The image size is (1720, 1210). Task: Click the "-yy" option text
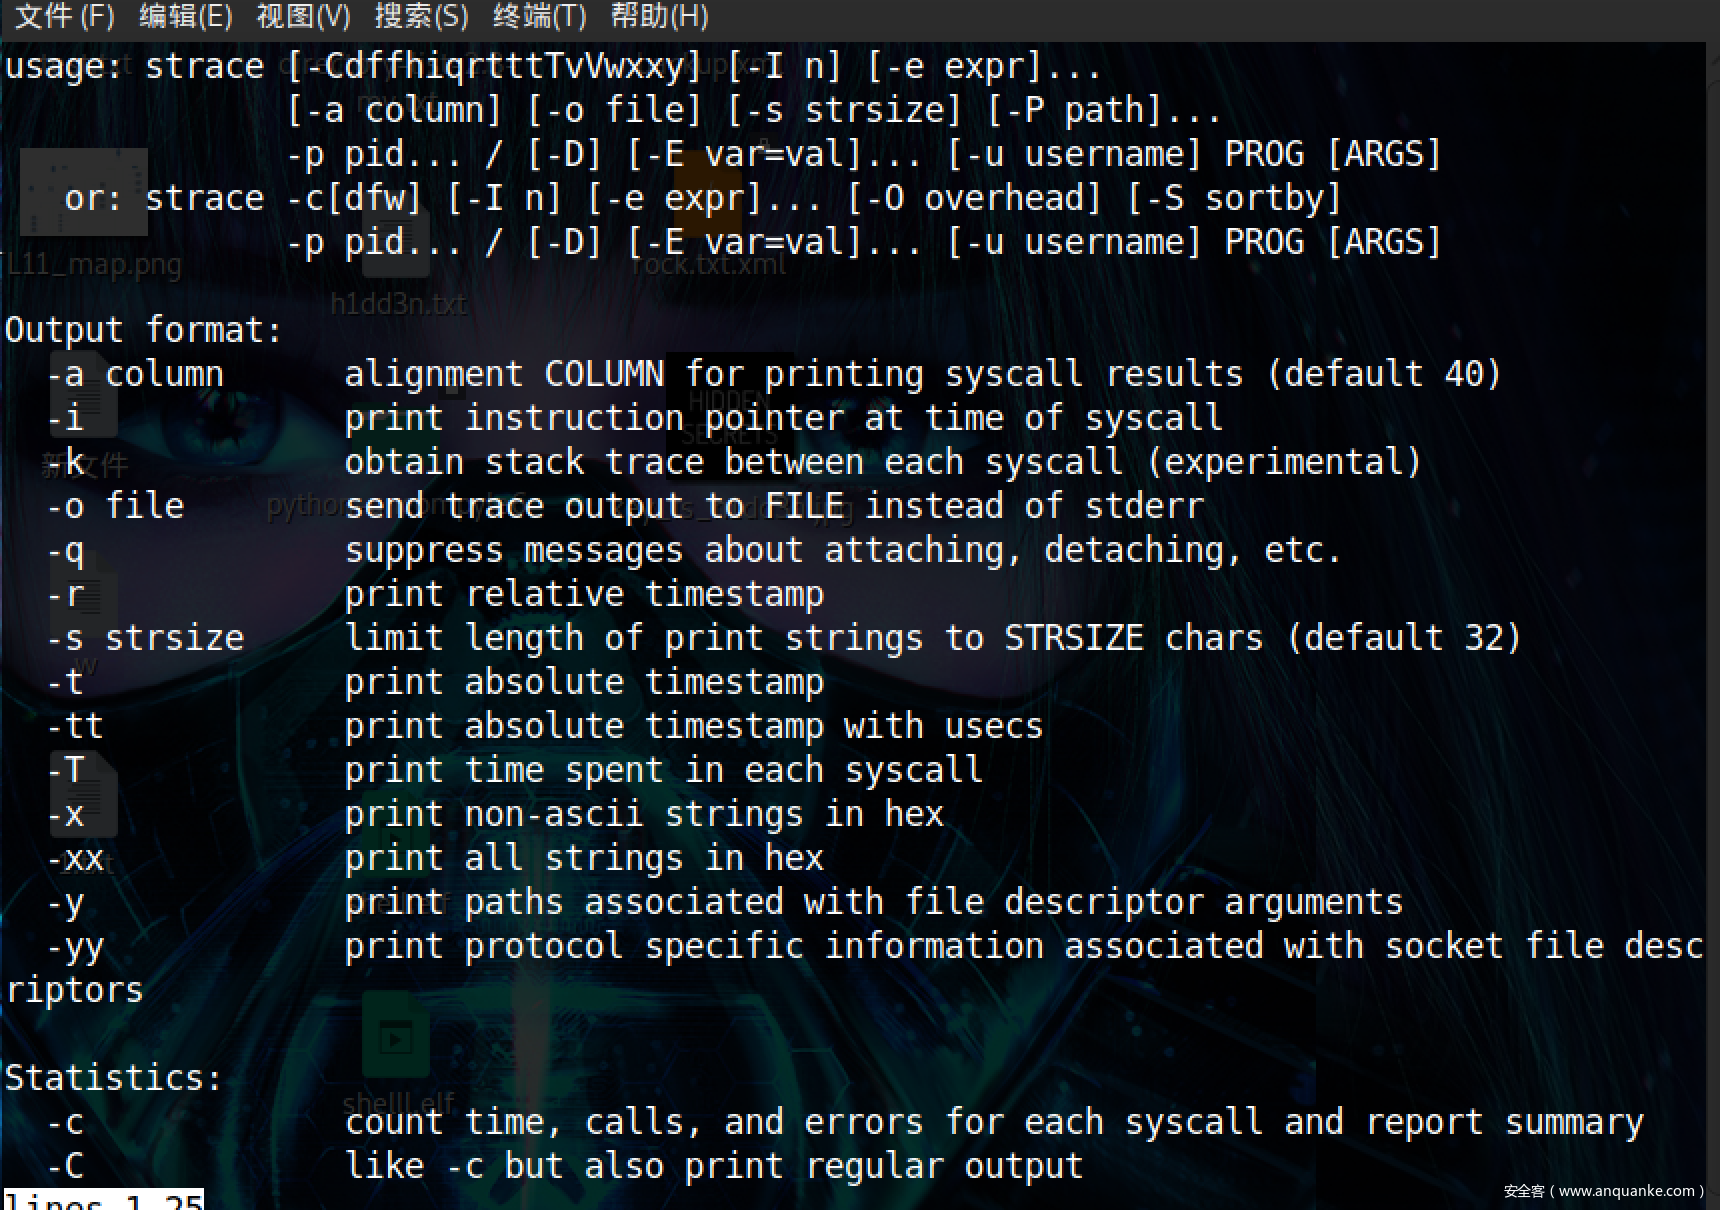click(x=75, y=946)
